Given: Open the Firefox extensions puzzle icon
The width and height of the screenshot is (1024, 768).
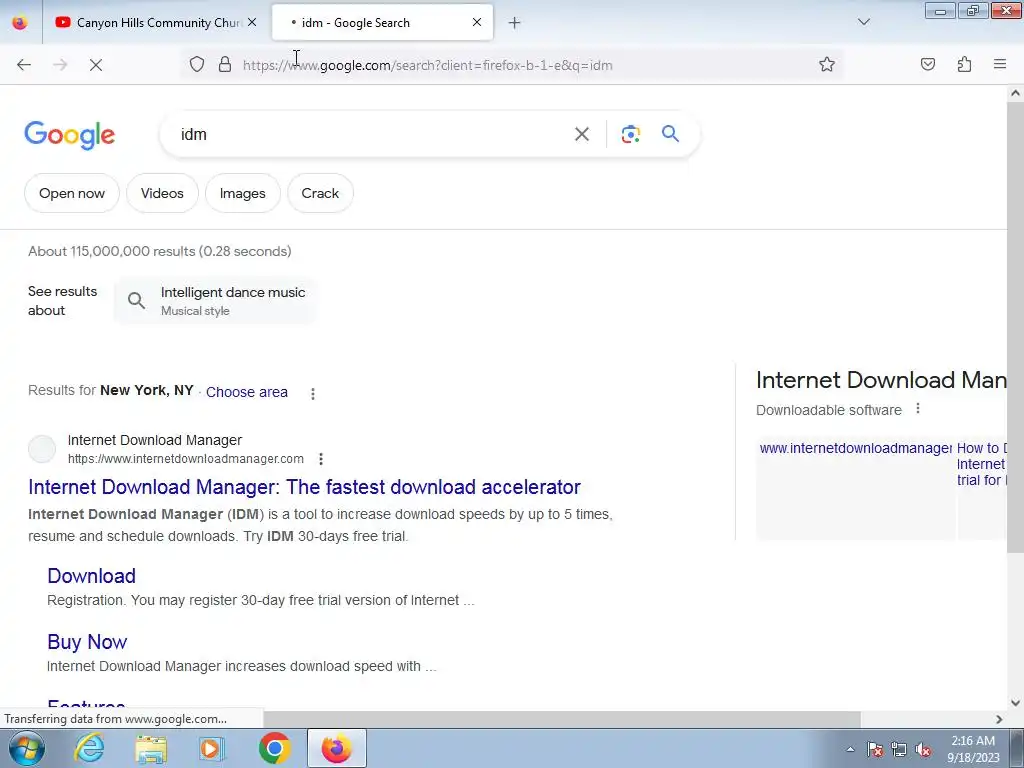Looking at the screenshot, I should (964, 64).
